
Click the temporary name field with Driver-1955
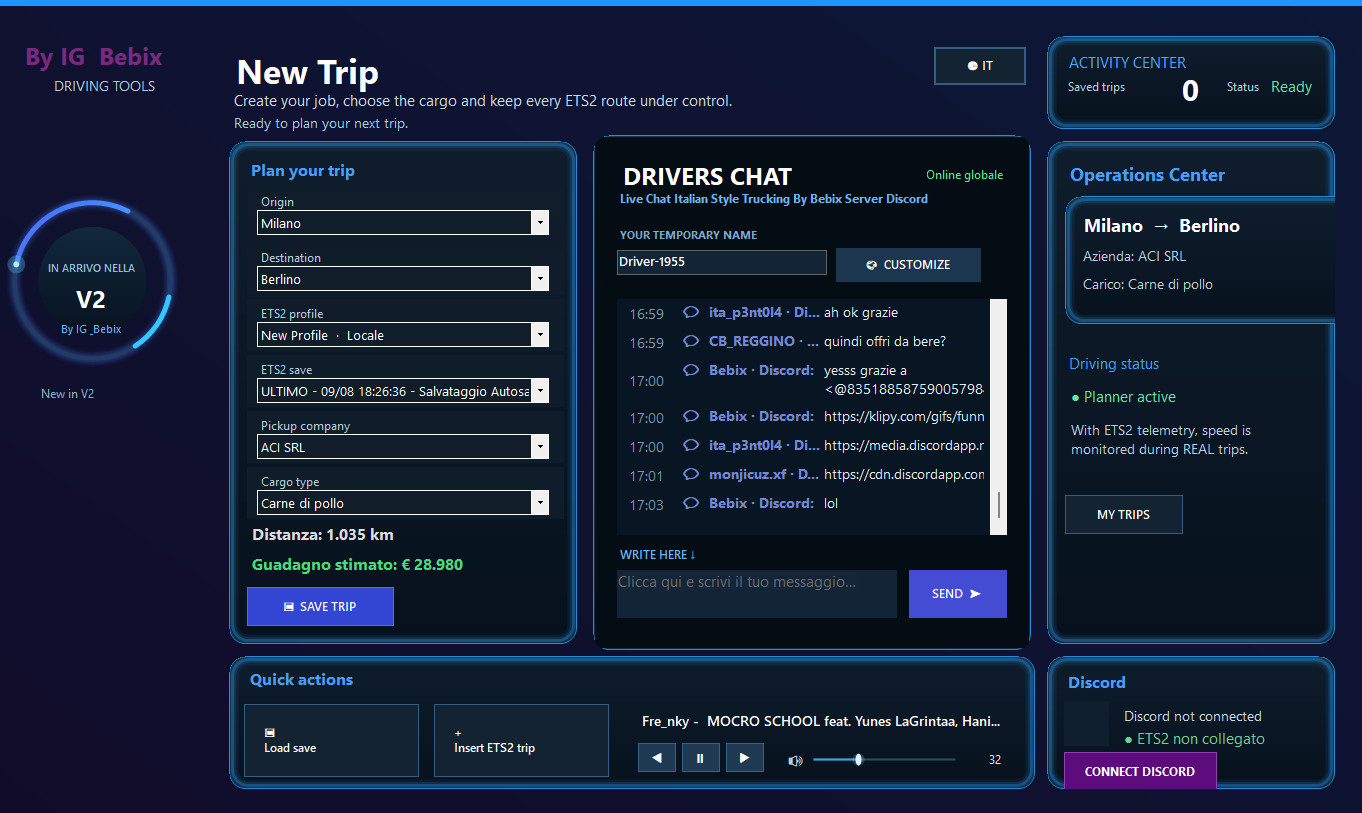point(722,262)
